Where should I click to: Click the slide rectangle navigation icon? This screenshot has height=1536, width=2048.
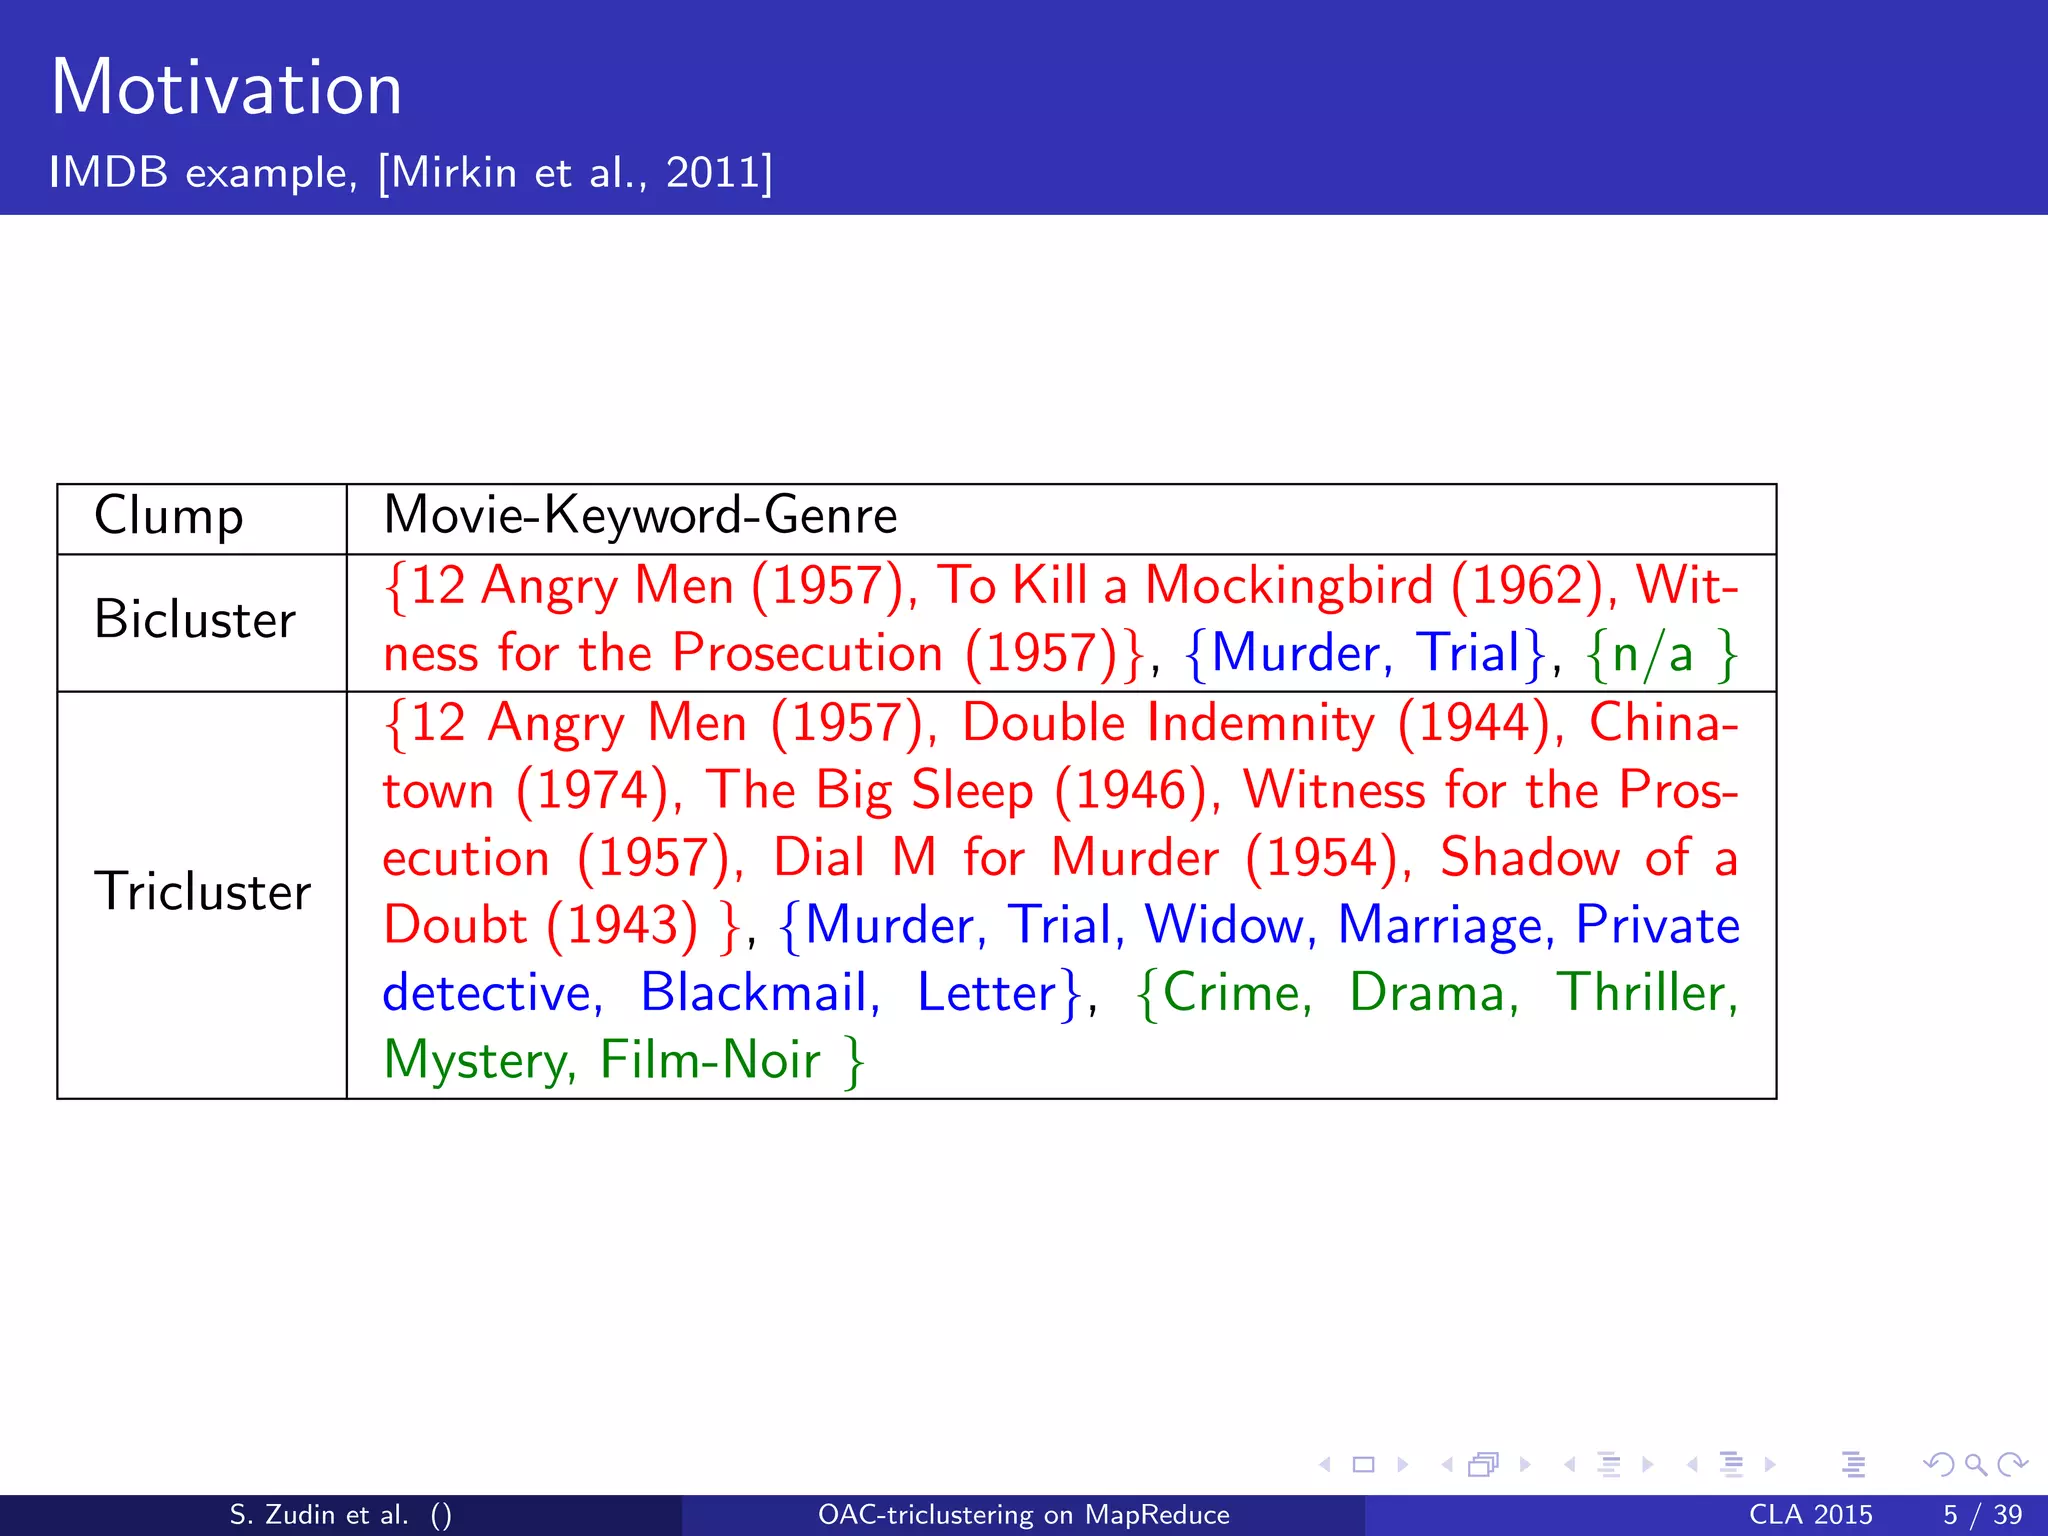pos(1363,1465)
